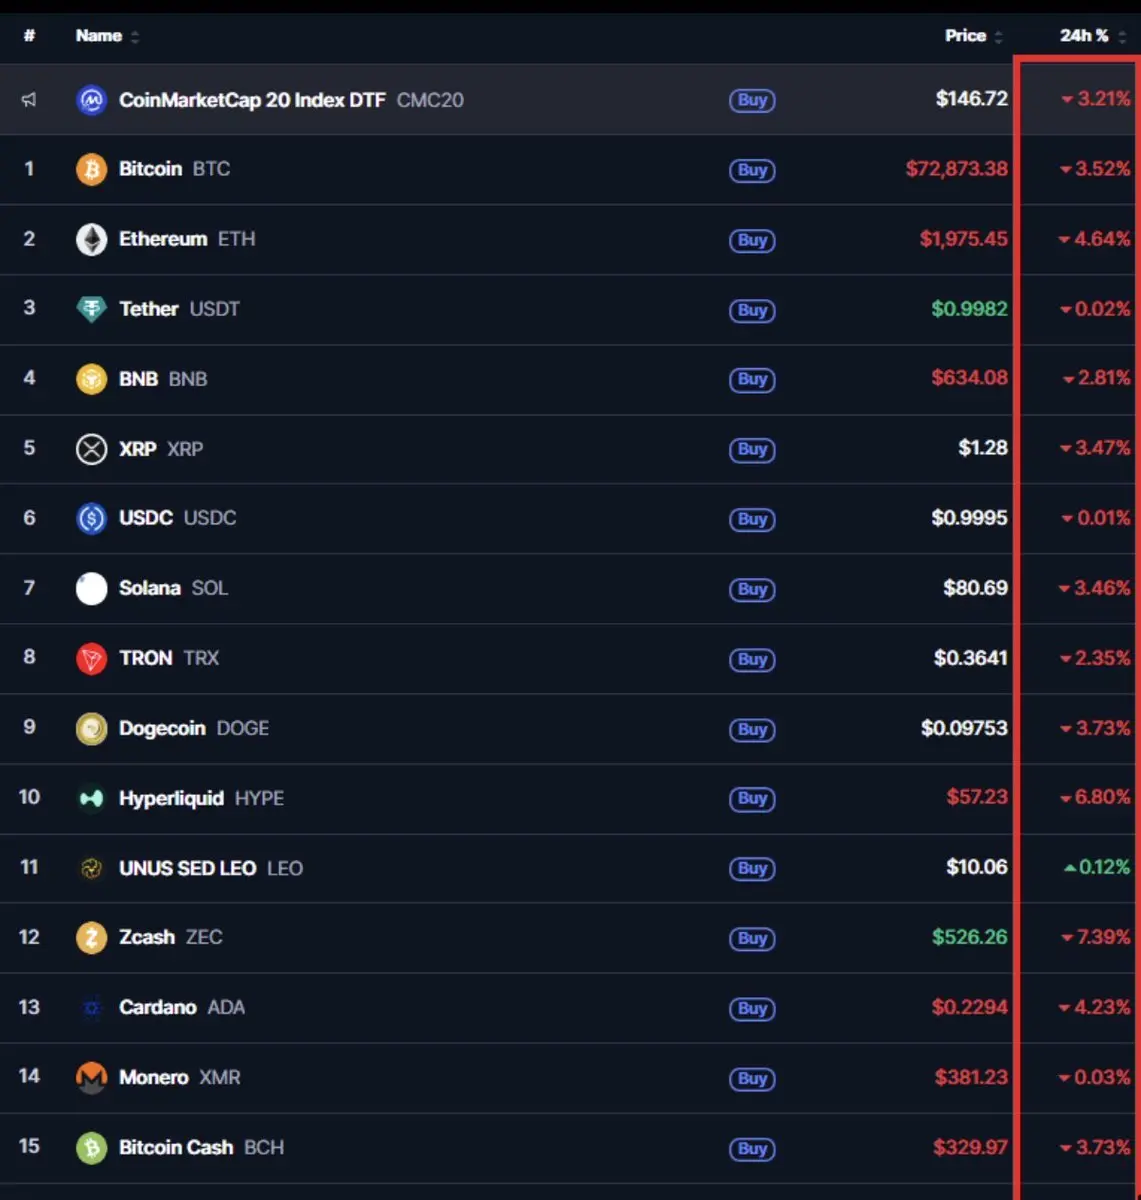This screenshot has height=1200, width=1141.
Task: Click the $72,873.38 Bitcoin price
Action: [x=956, y=169]
